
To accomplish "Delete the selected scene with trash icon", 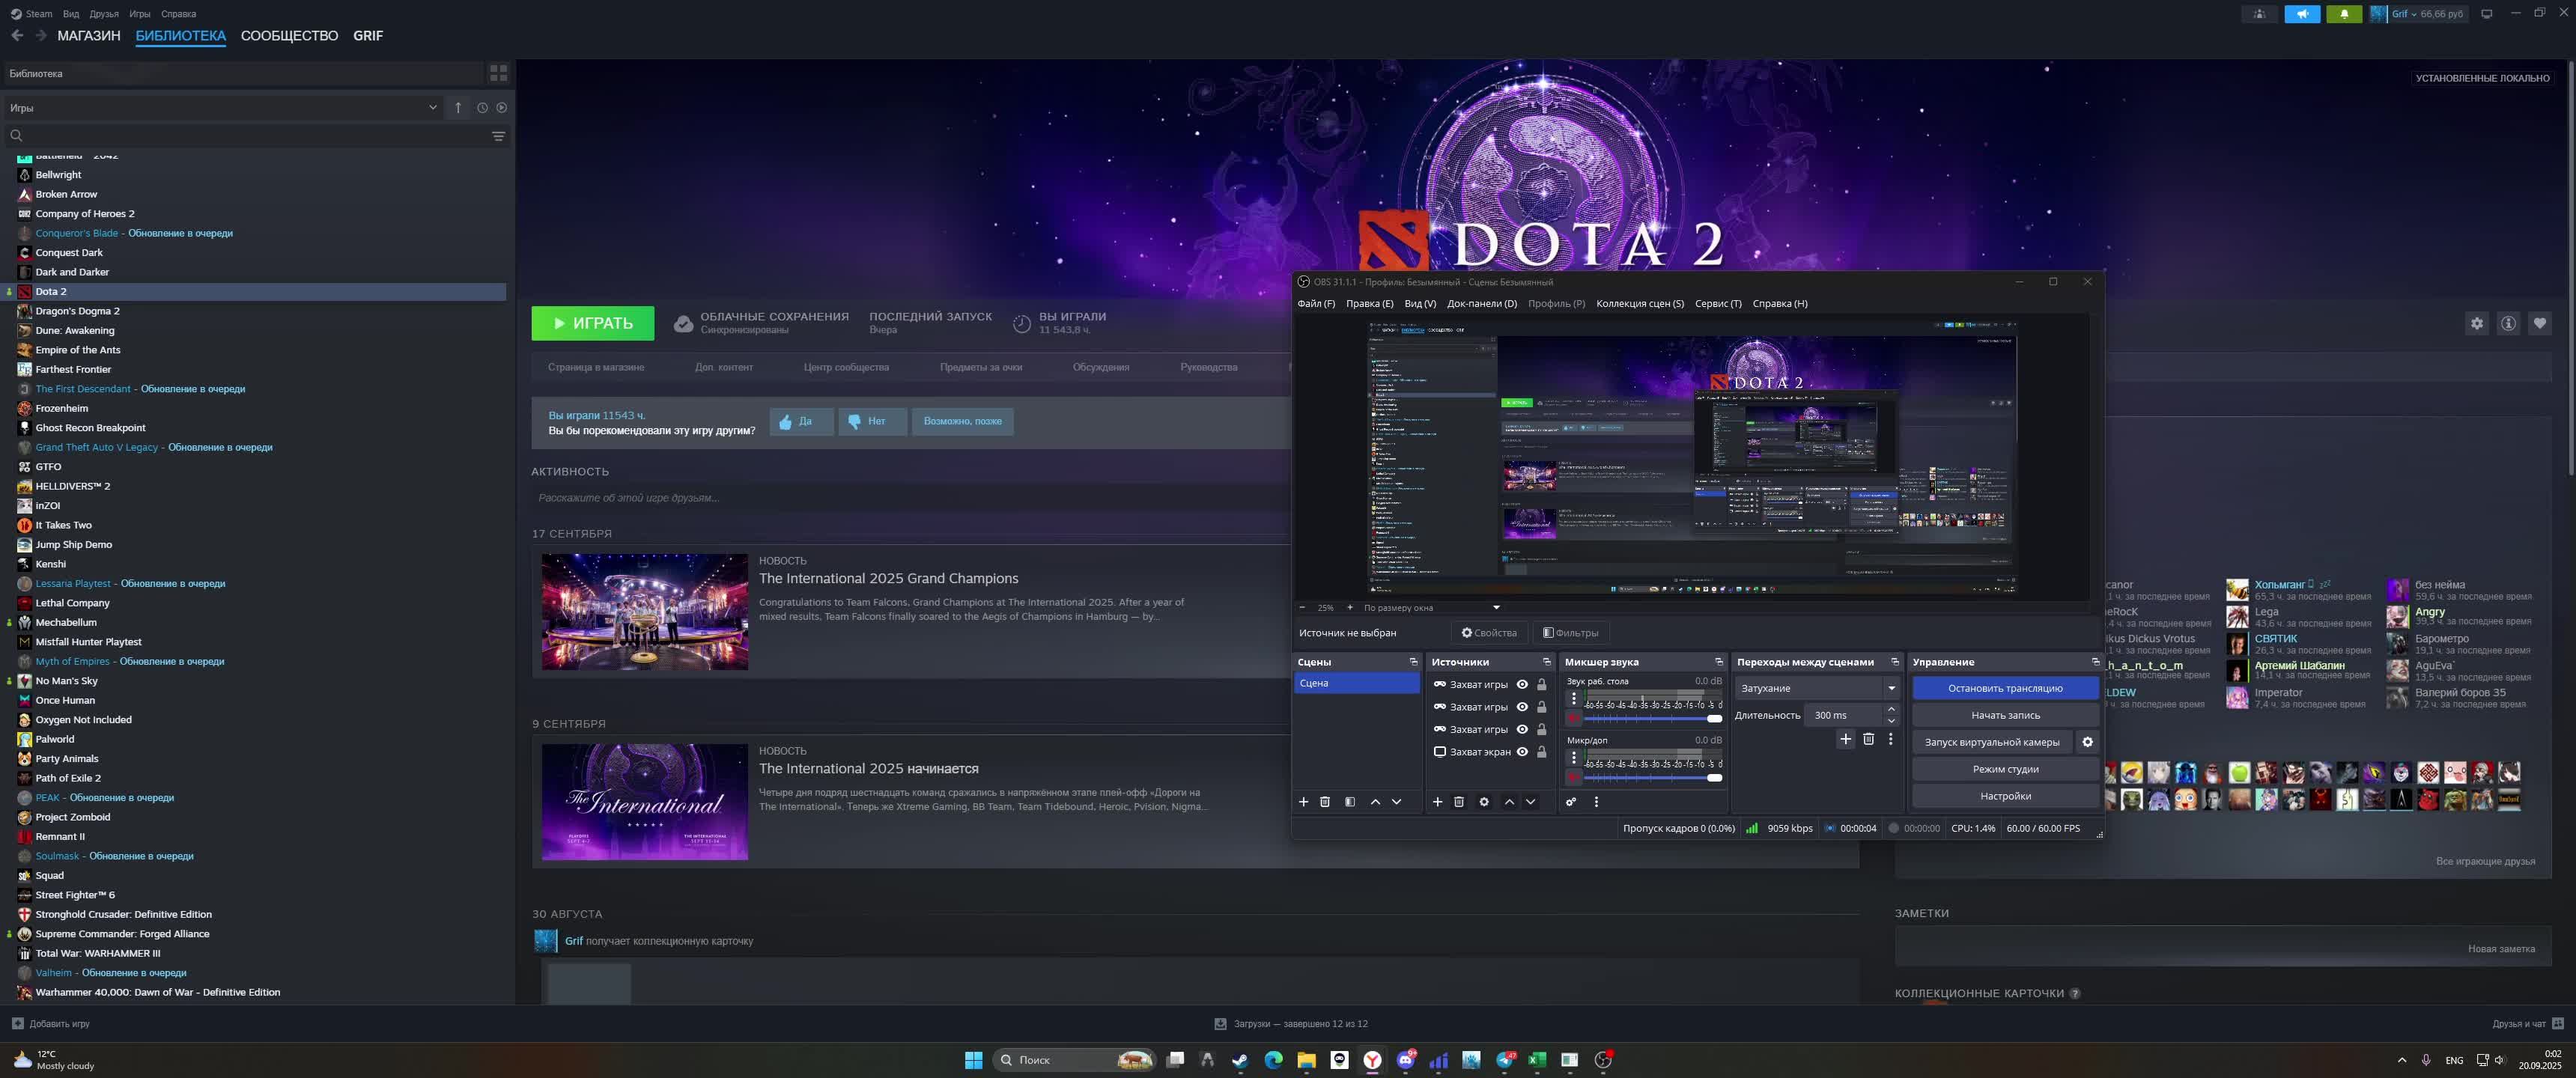I will 1325,802.
